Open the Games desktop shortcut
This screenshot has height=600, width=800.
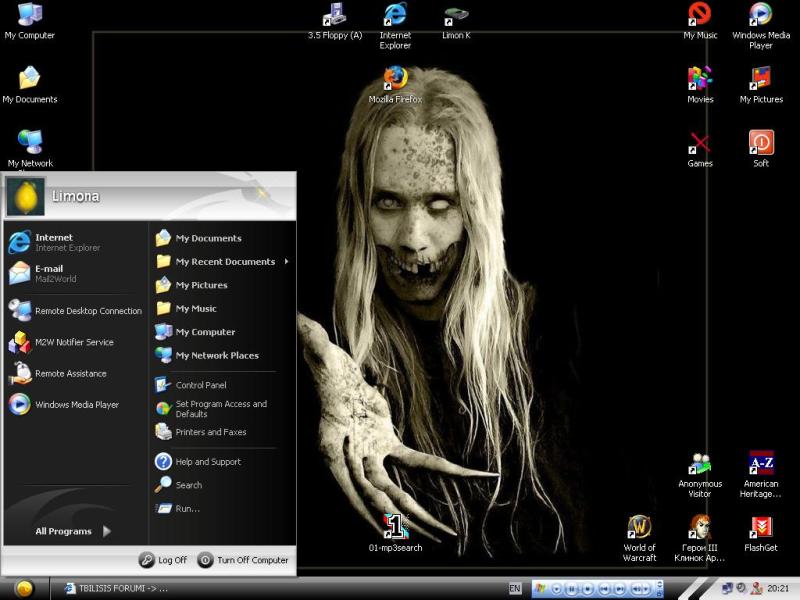700,149
